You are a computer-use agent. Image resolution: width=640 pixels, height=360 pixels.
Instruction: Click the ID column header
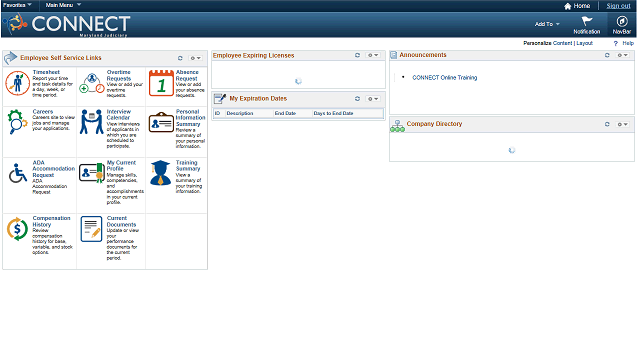218,113
